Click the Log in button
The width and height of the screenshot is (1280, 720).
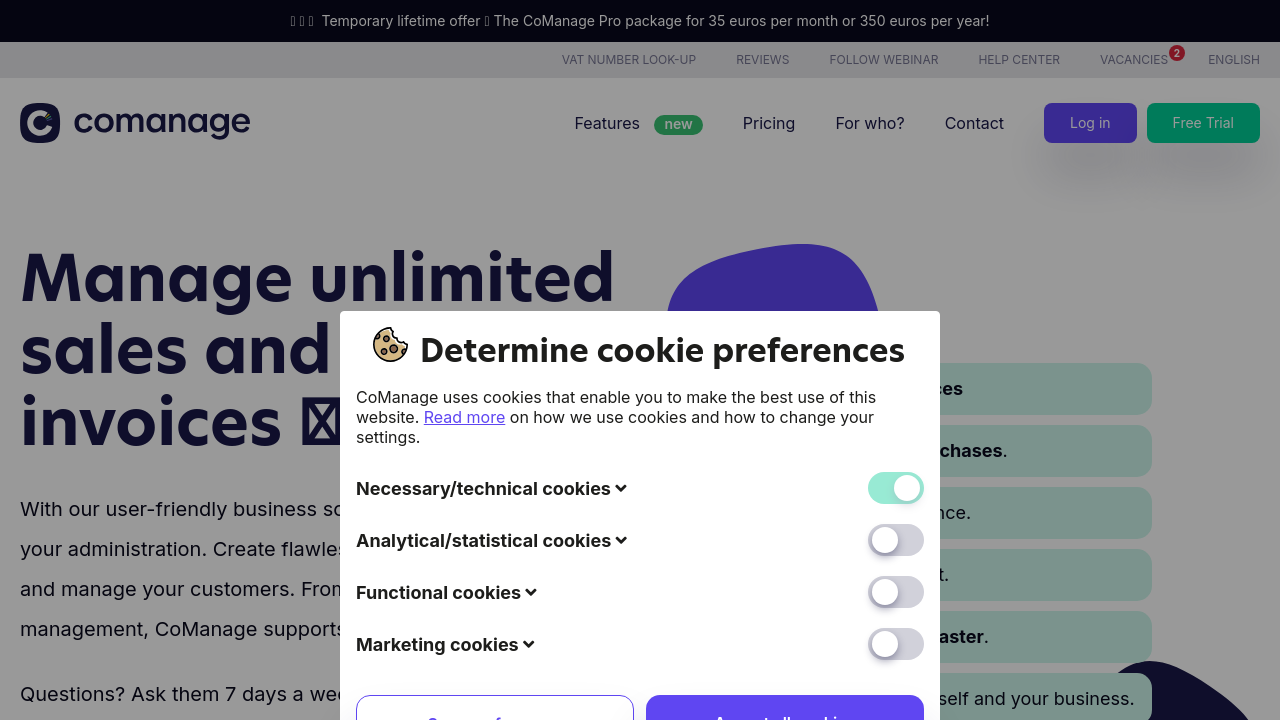(1090, 123)
